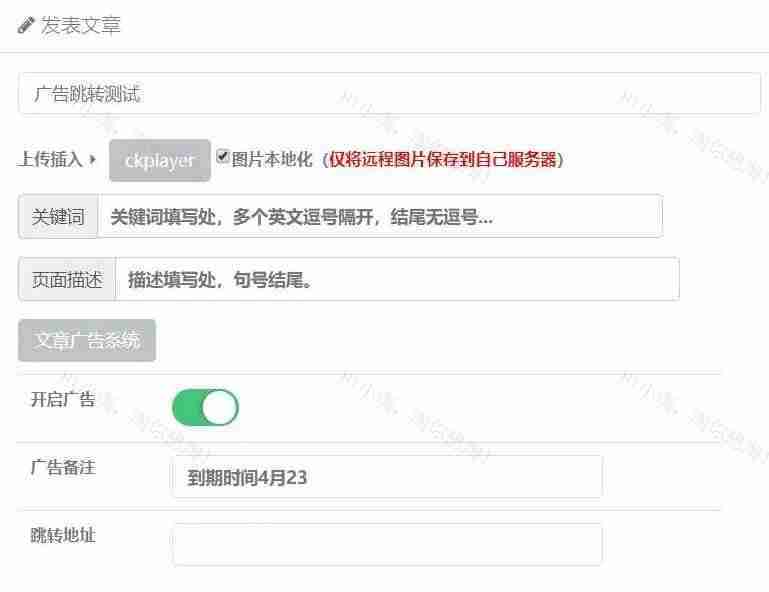Viewport: 769px width, 592px height.
Task: Focus the empty 跳转地址 input field
Action: [387, 544]
